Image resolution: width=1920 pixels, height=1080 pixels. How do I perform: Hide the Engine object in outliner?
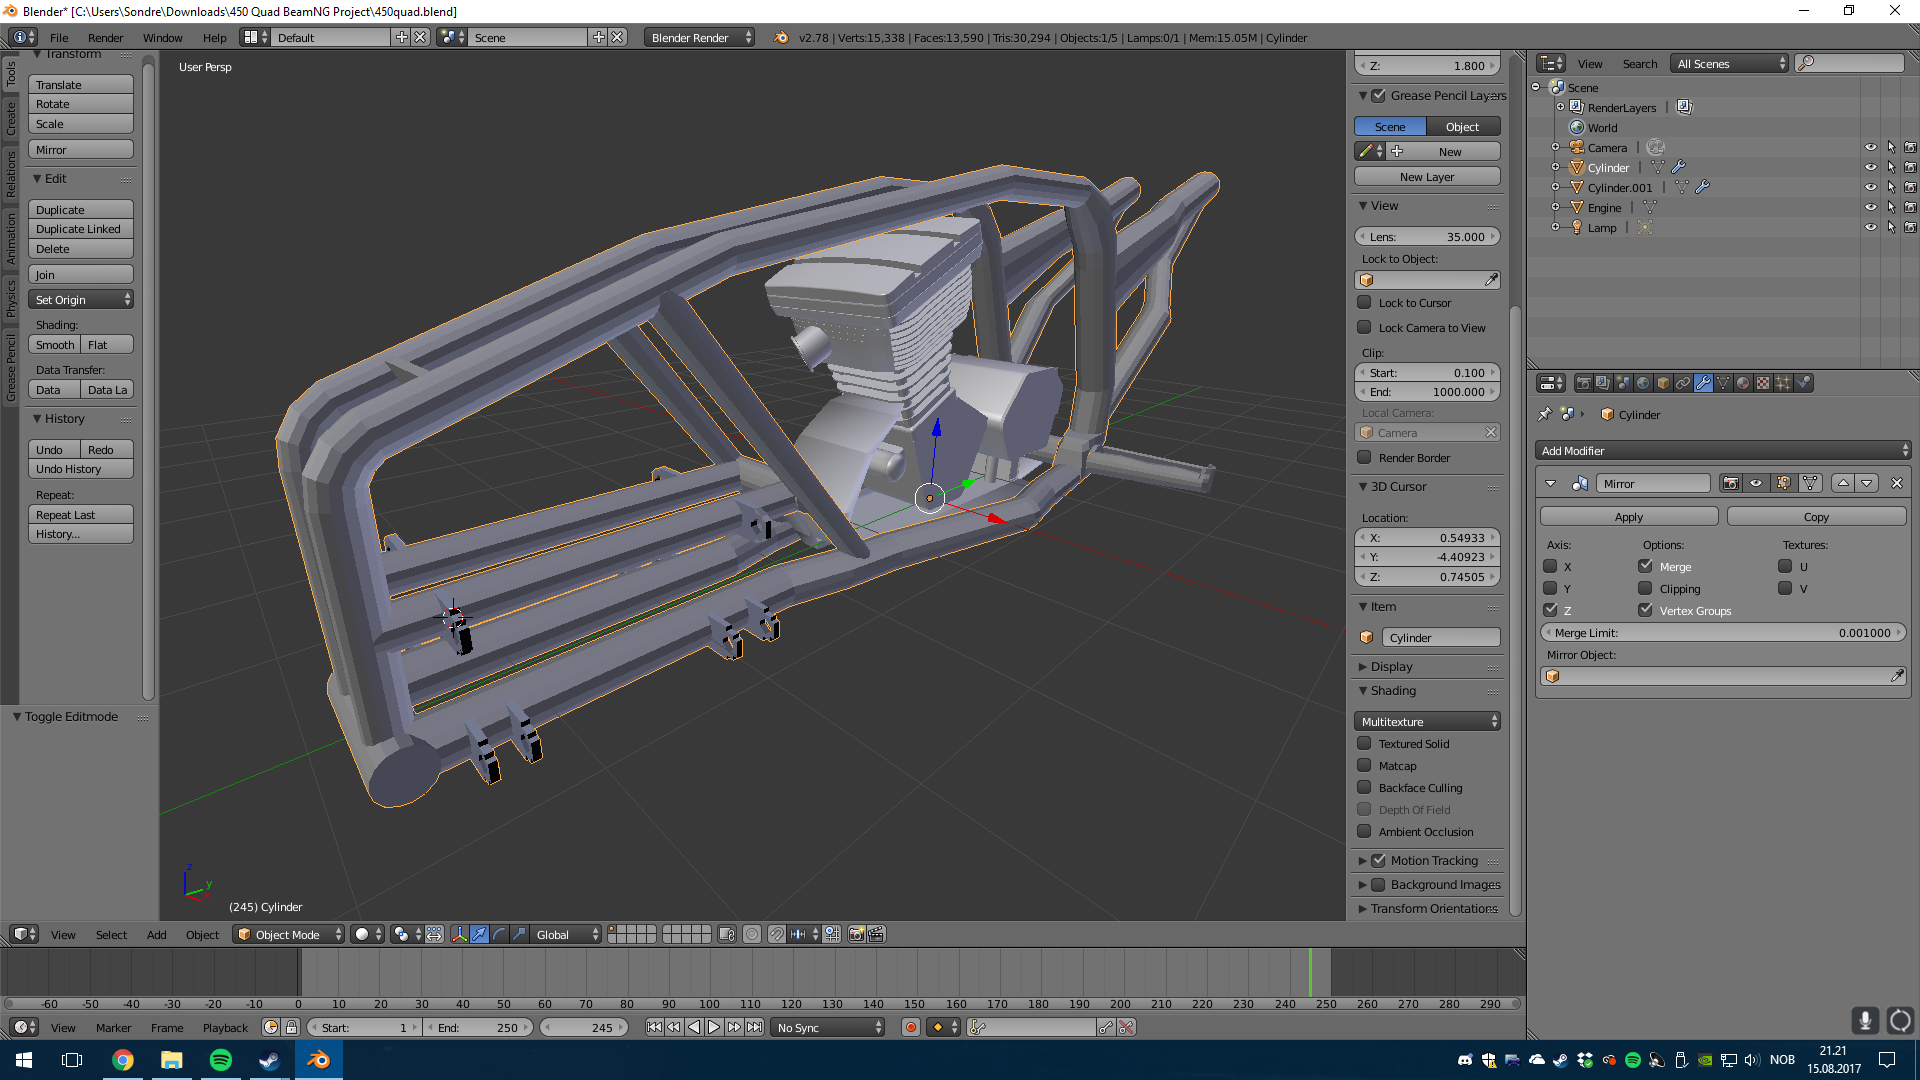click(x=1870, y=207)
